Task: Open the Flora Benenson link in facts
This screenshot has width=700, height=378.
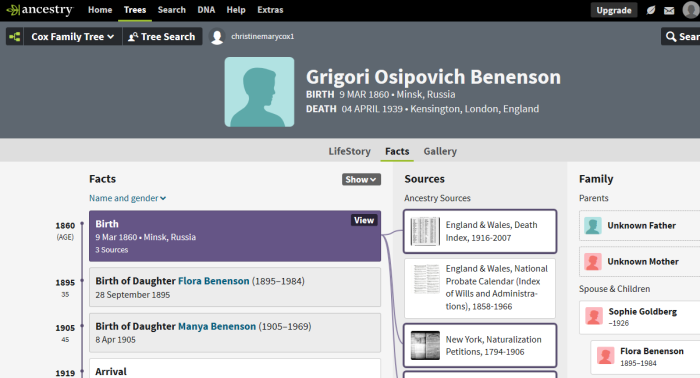Action: point(213,281)
